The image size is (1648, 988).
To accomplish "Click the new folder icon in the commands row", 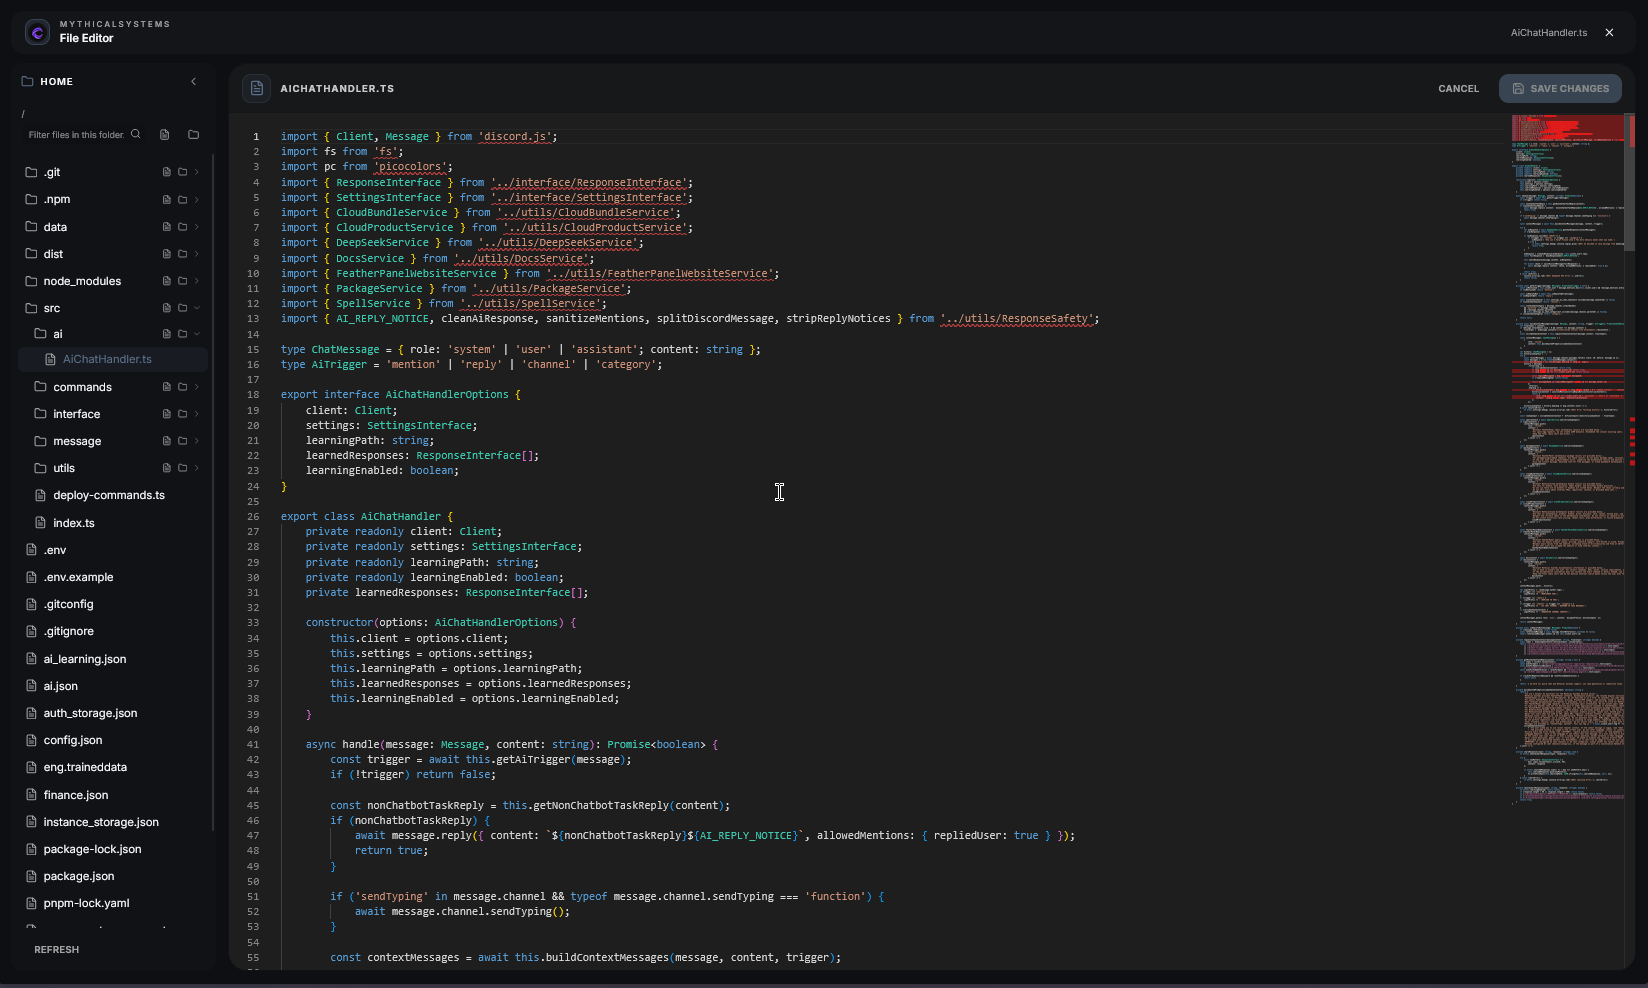I will (183, 387).
